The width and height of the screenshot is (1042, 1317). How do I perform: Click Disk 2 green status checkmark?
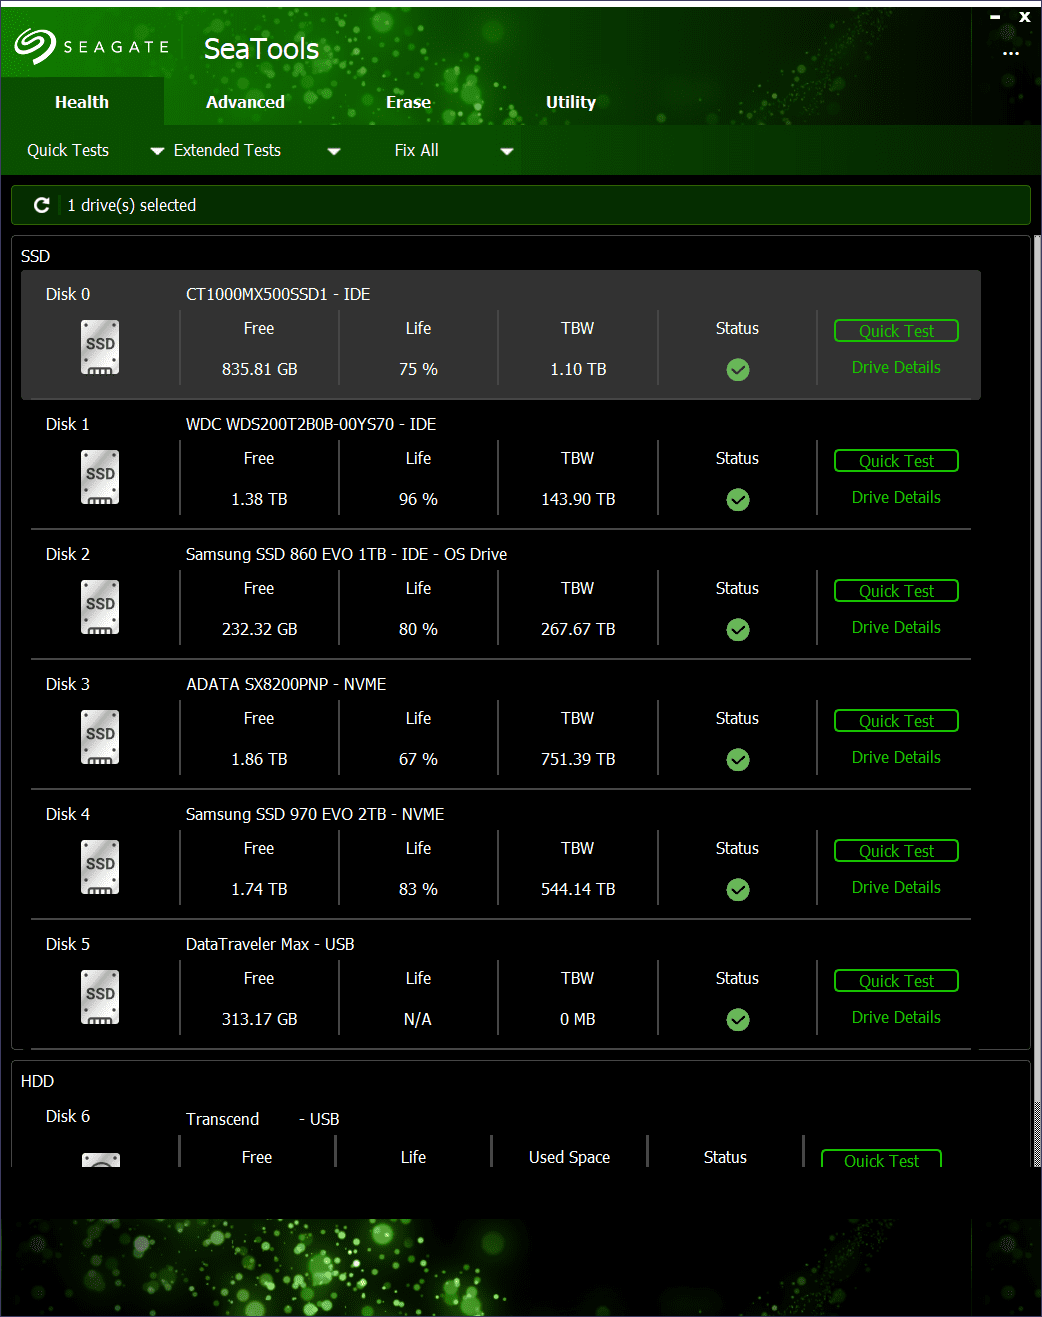(738, 630)
